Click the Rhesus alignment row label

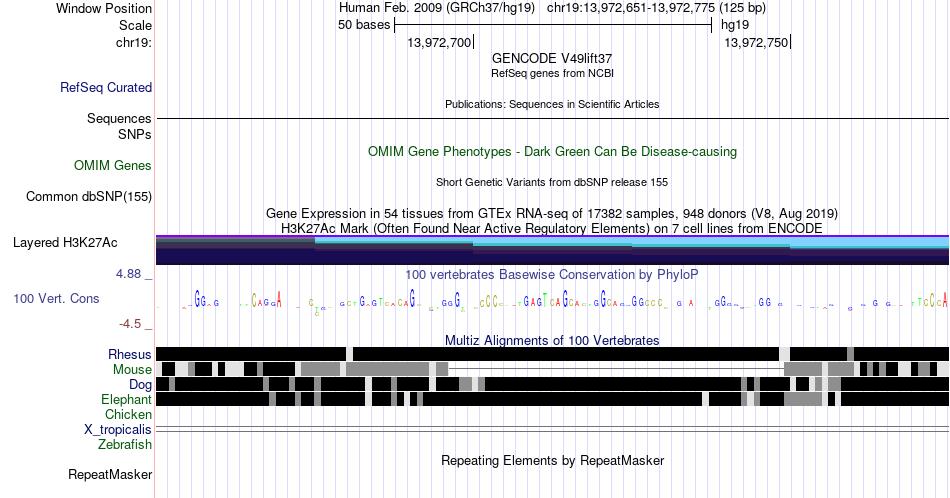pyautogui.click(x=130, y=354)
